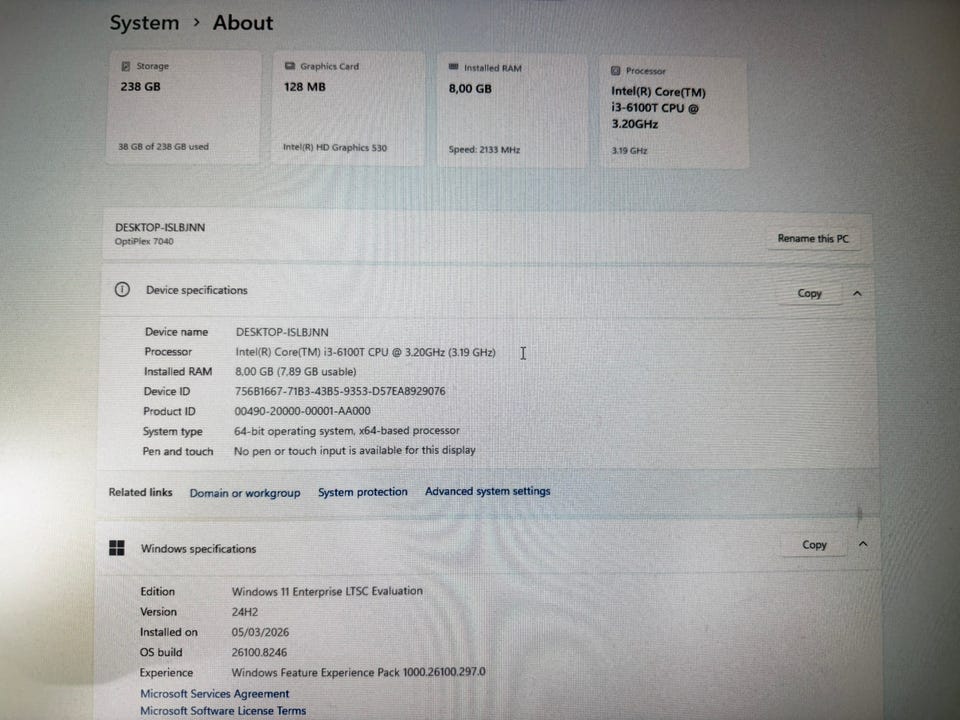Click the Processor card icon
This screenshot has height=720, width=960.
click(615, 71)
